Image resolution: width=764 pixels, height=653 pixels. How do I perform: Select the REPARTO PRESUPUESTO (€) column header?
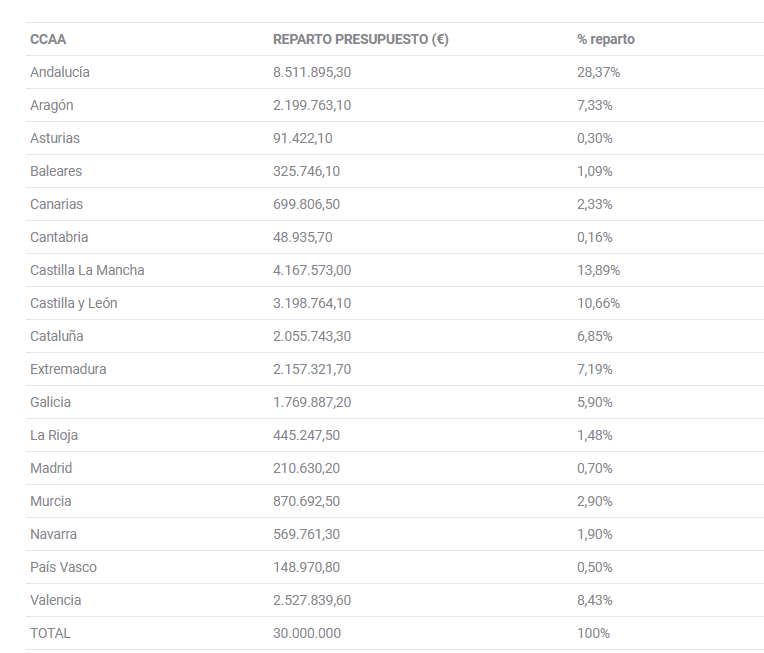[x=361, y=39]
